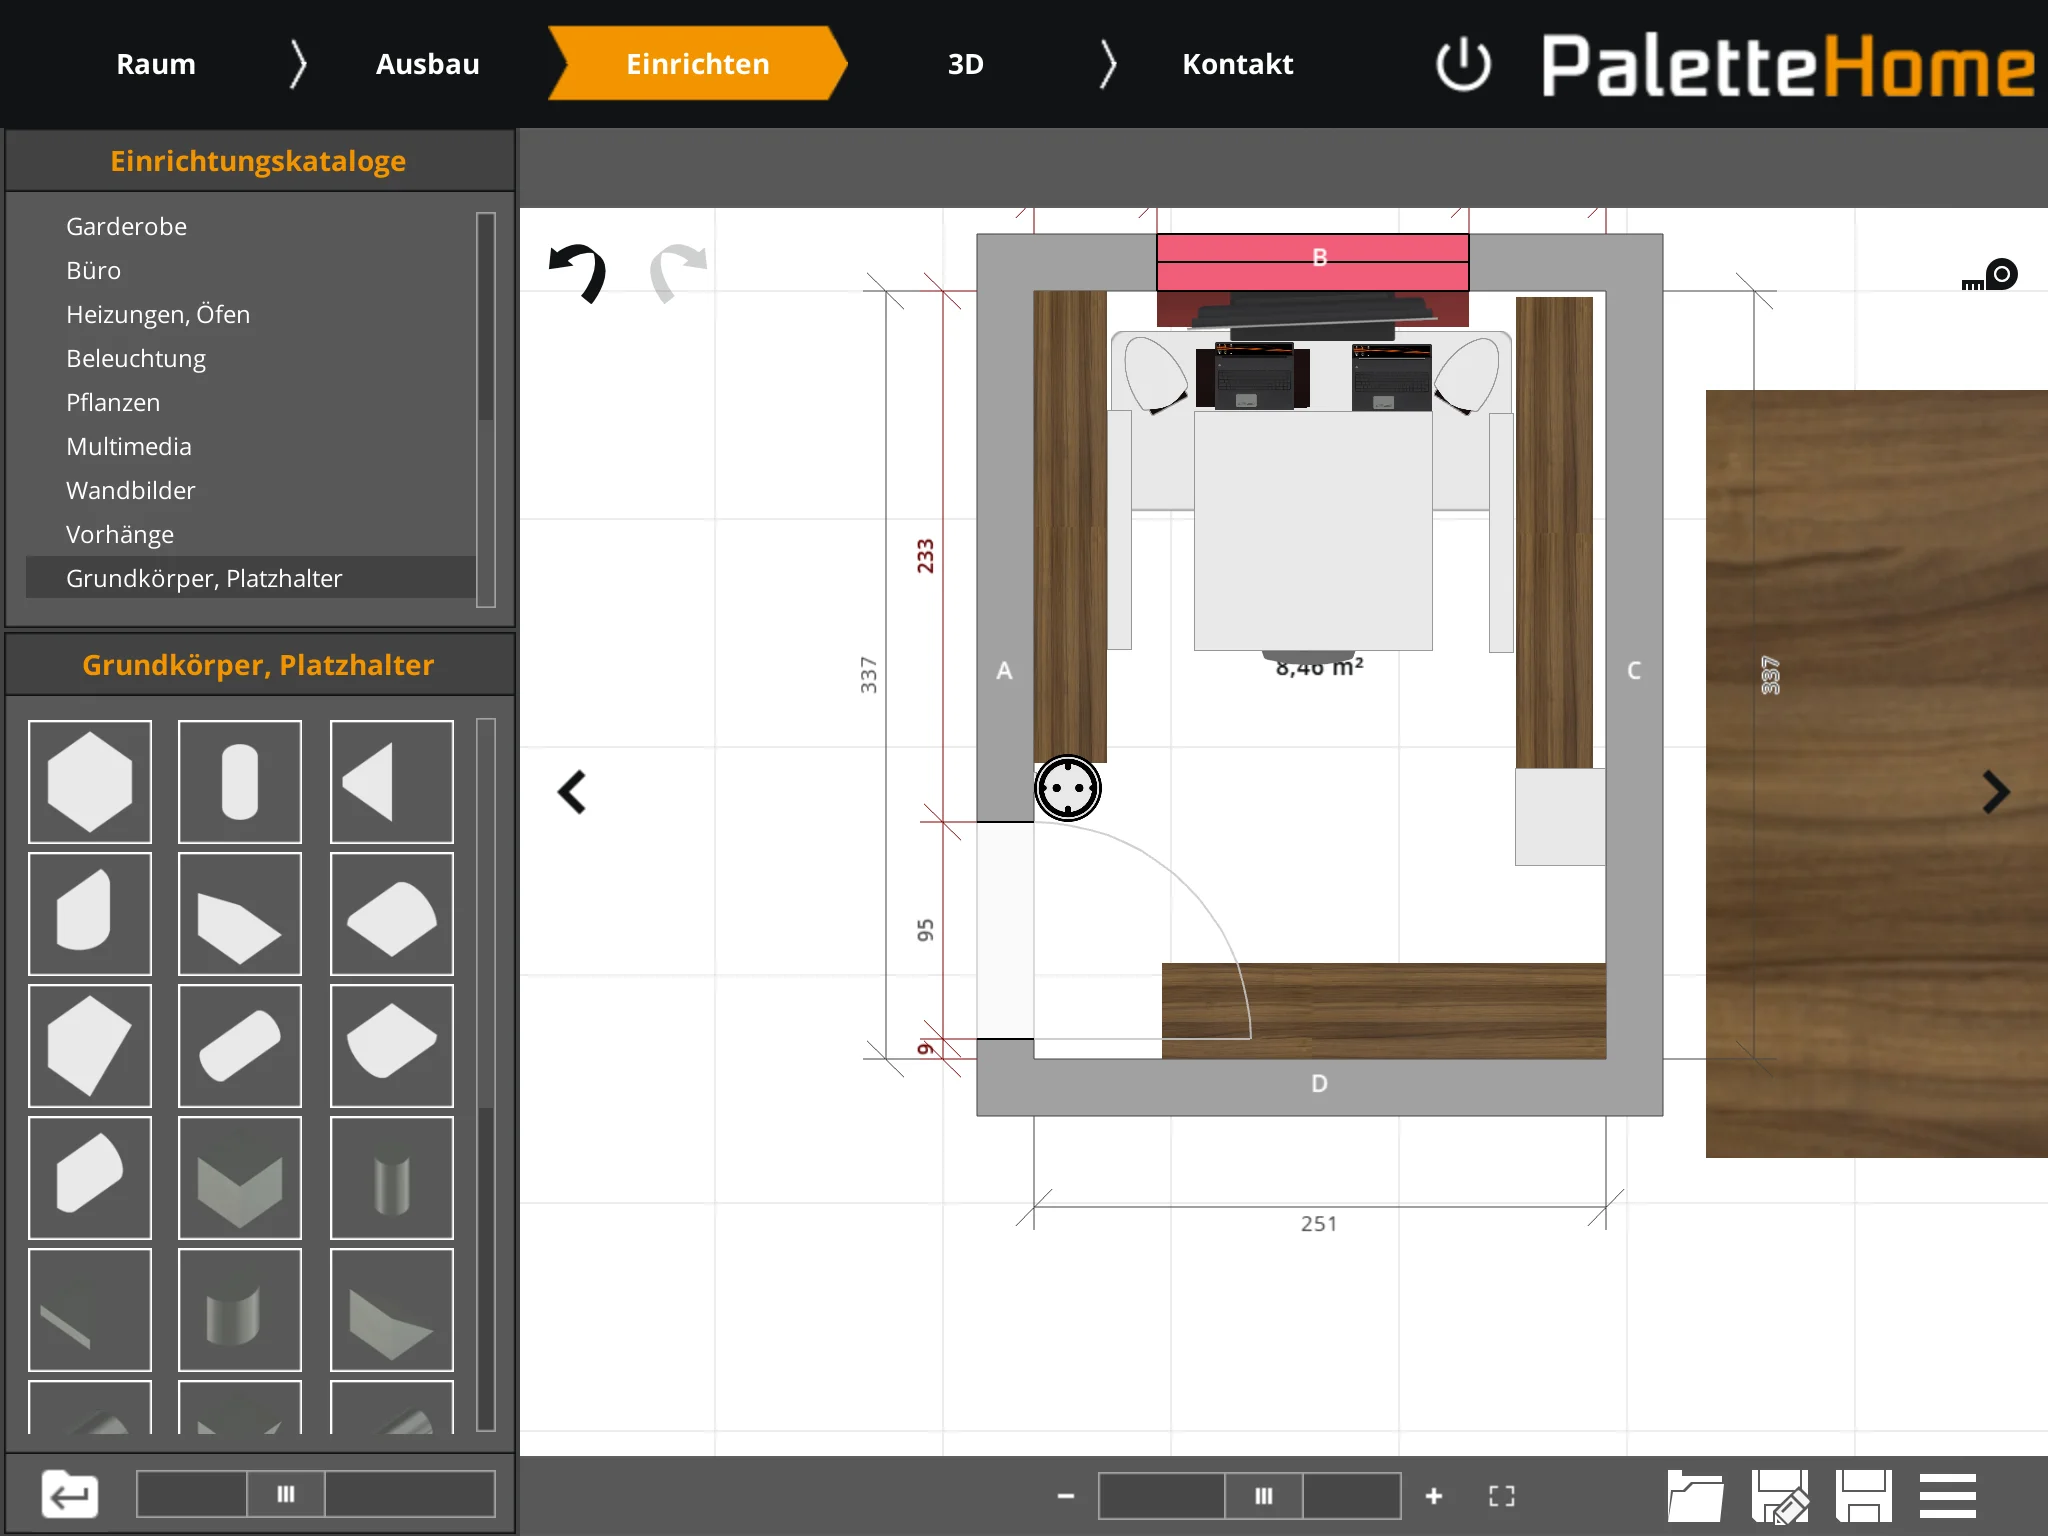Click the save-as disk with pencil icon
Image resolution: width=2048 pixels, height=1536 pixels.
(x=1780, y=1496)
